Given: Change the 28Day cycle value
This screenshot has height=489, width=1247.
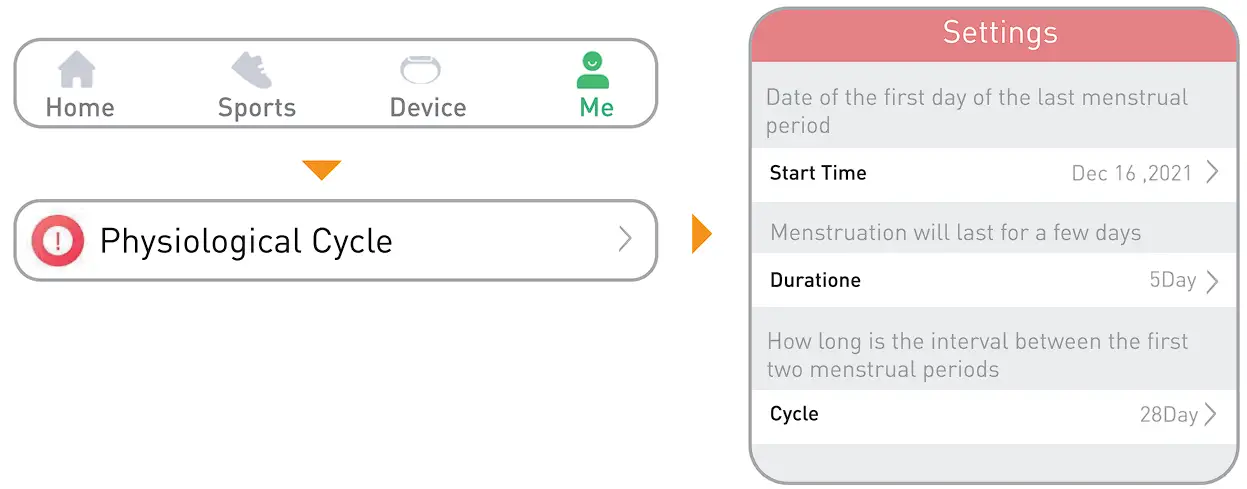Looking at the screenshot, I should click(1168, 414).
